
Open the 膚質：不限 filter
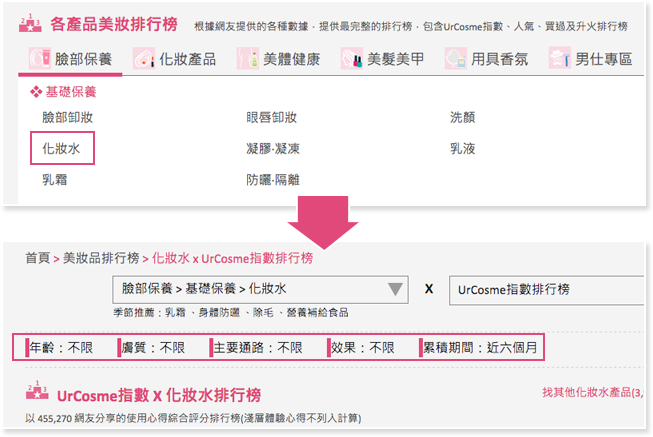click(152, 347)
